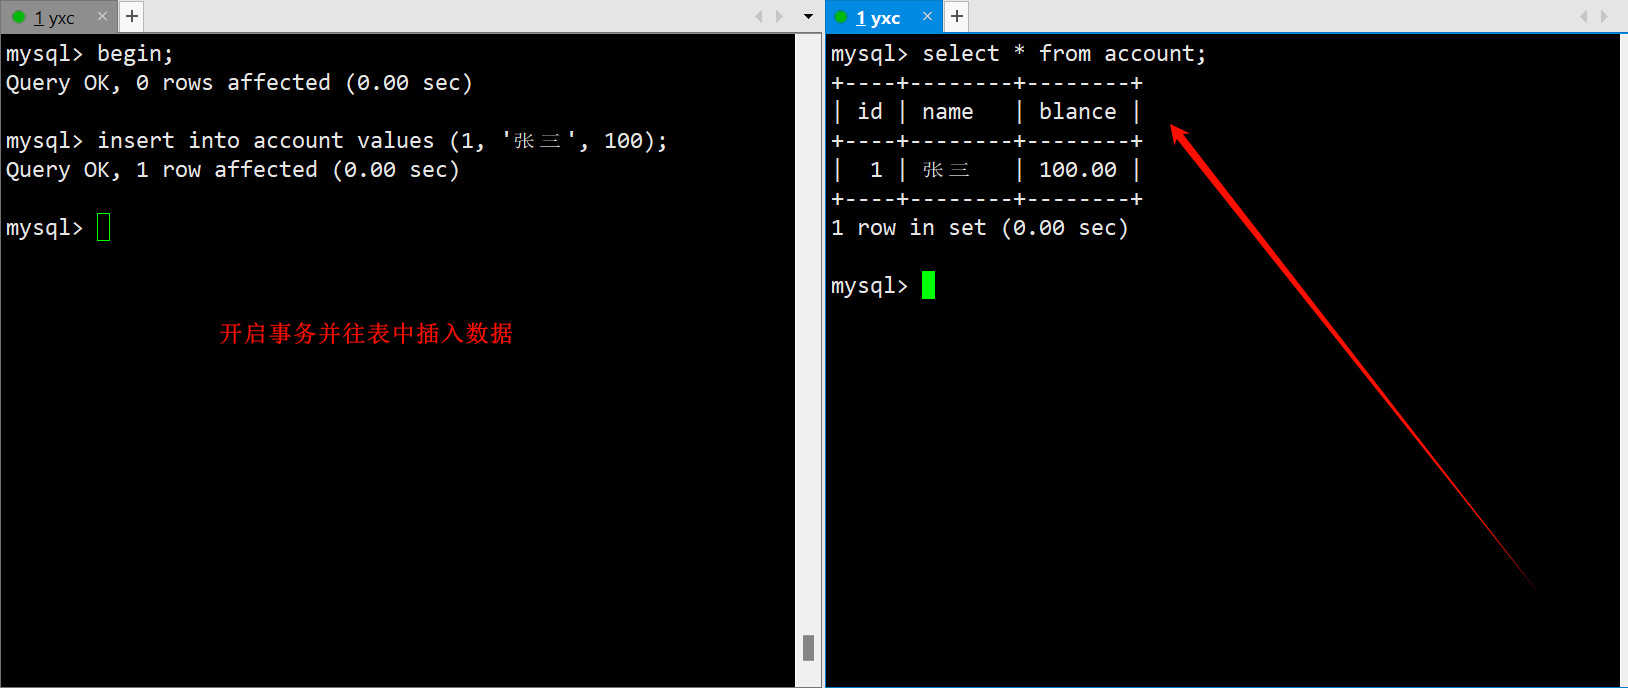The image size is (1628, 688).
Task: Add a new tab in the right pane
Action: 957,16
